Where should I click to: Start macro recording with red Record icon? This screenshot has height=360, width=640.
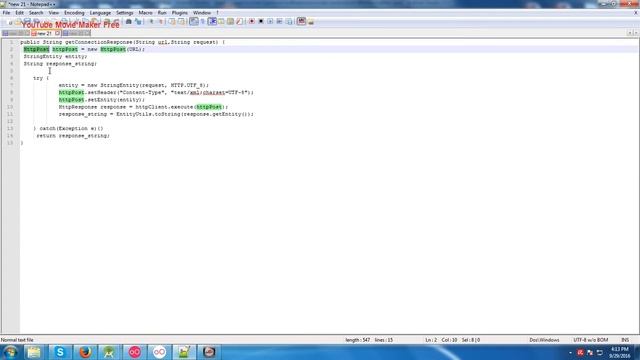pos(251,21)
